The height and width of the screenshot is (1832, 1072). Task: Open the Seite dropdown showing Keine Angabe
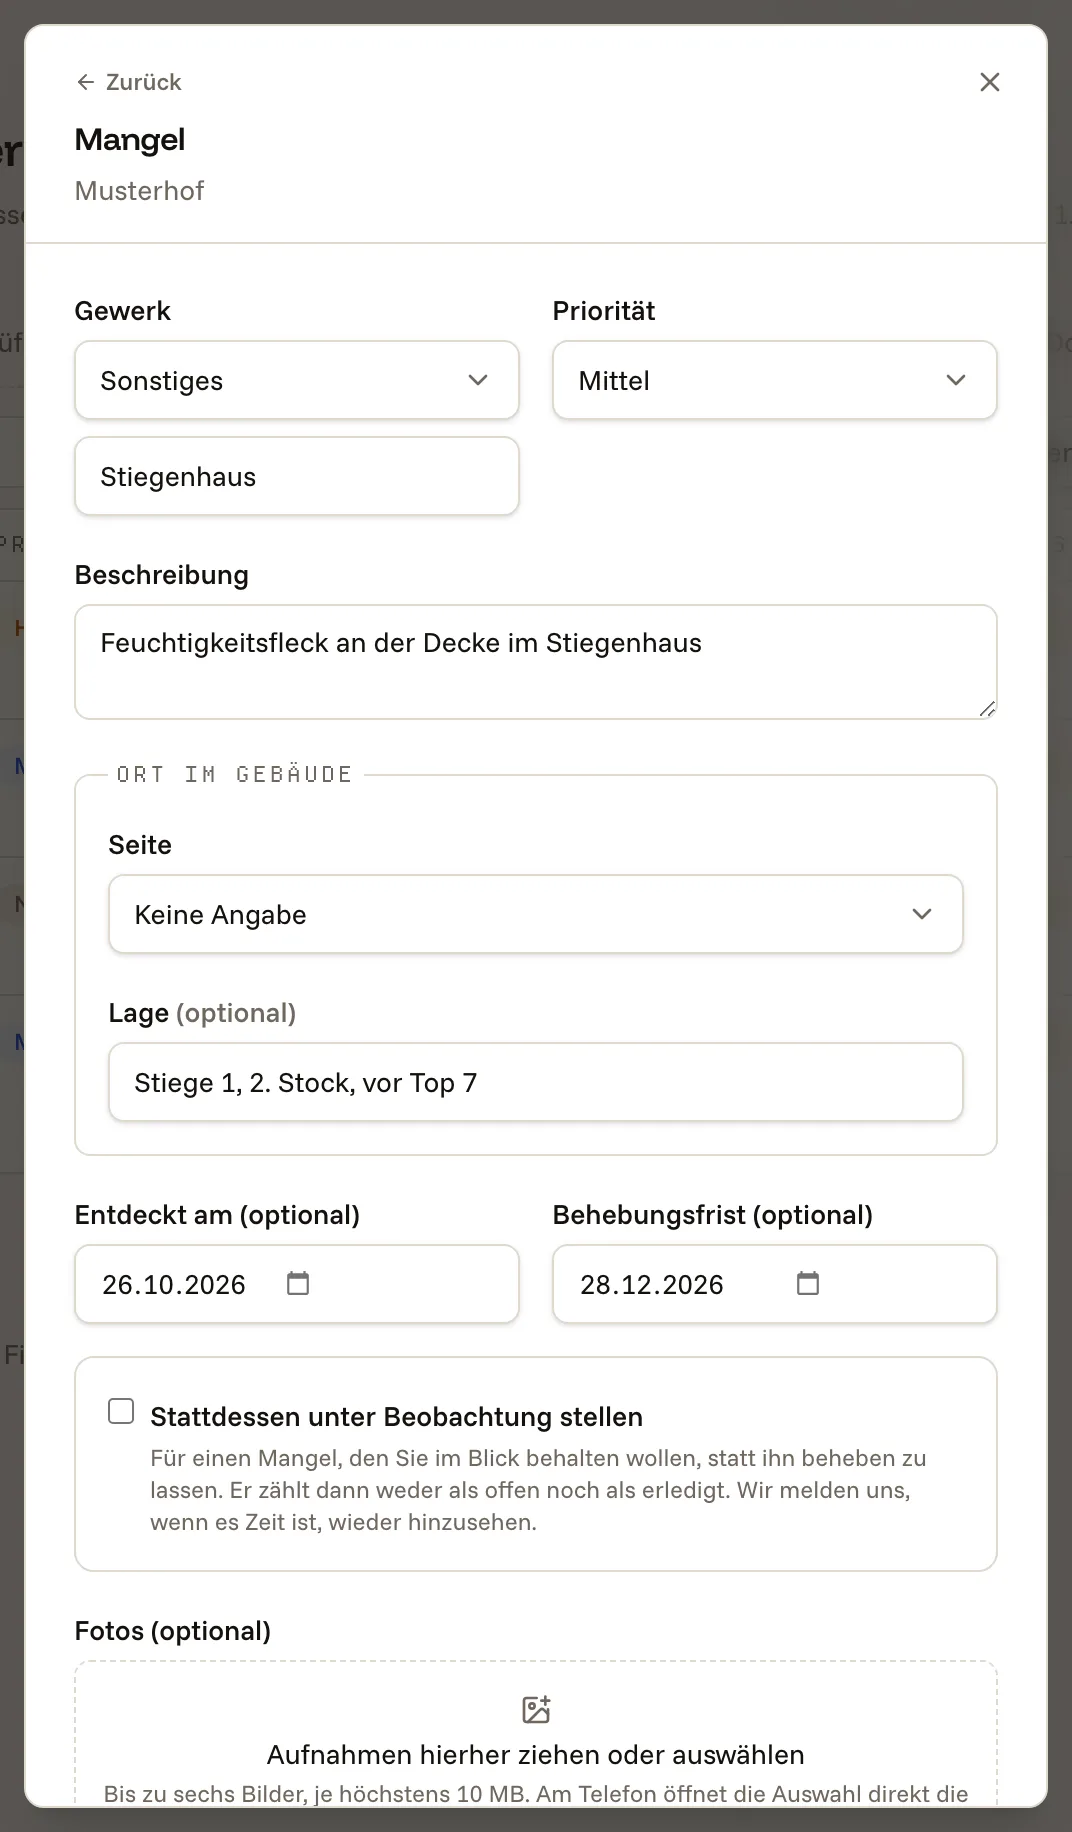[536, 914]
